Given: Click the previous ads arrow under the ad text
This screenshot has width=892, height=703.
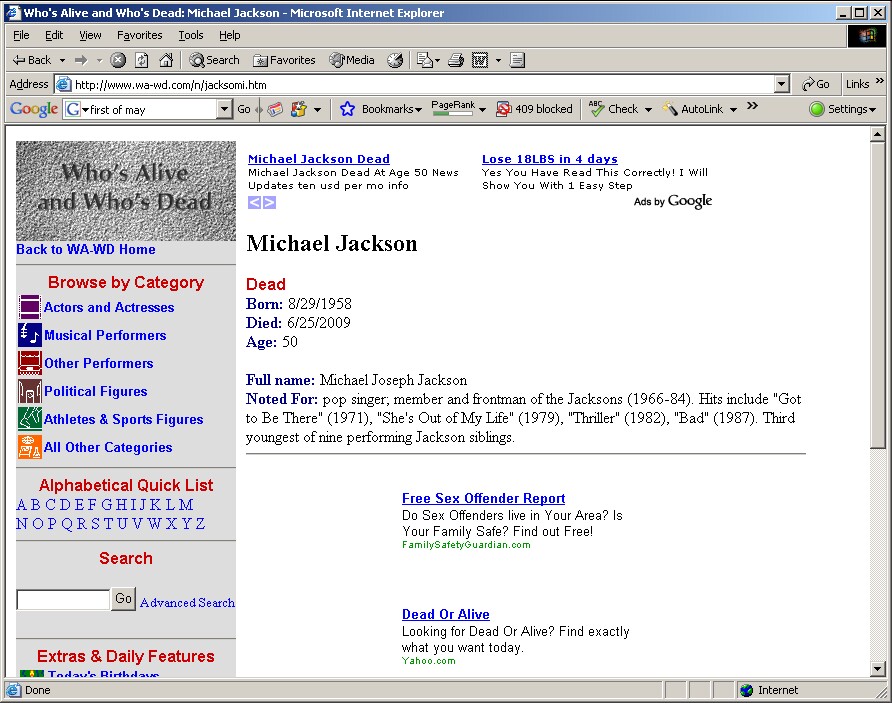Looking at the screenshot, I should [254, 202].
